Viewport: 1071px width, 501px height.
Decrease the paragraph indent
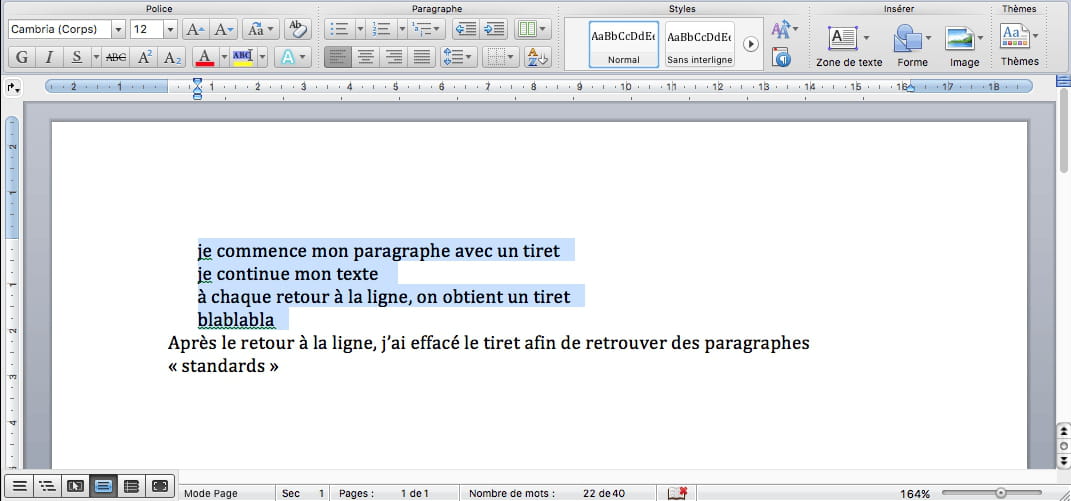[x=464, y=29]
